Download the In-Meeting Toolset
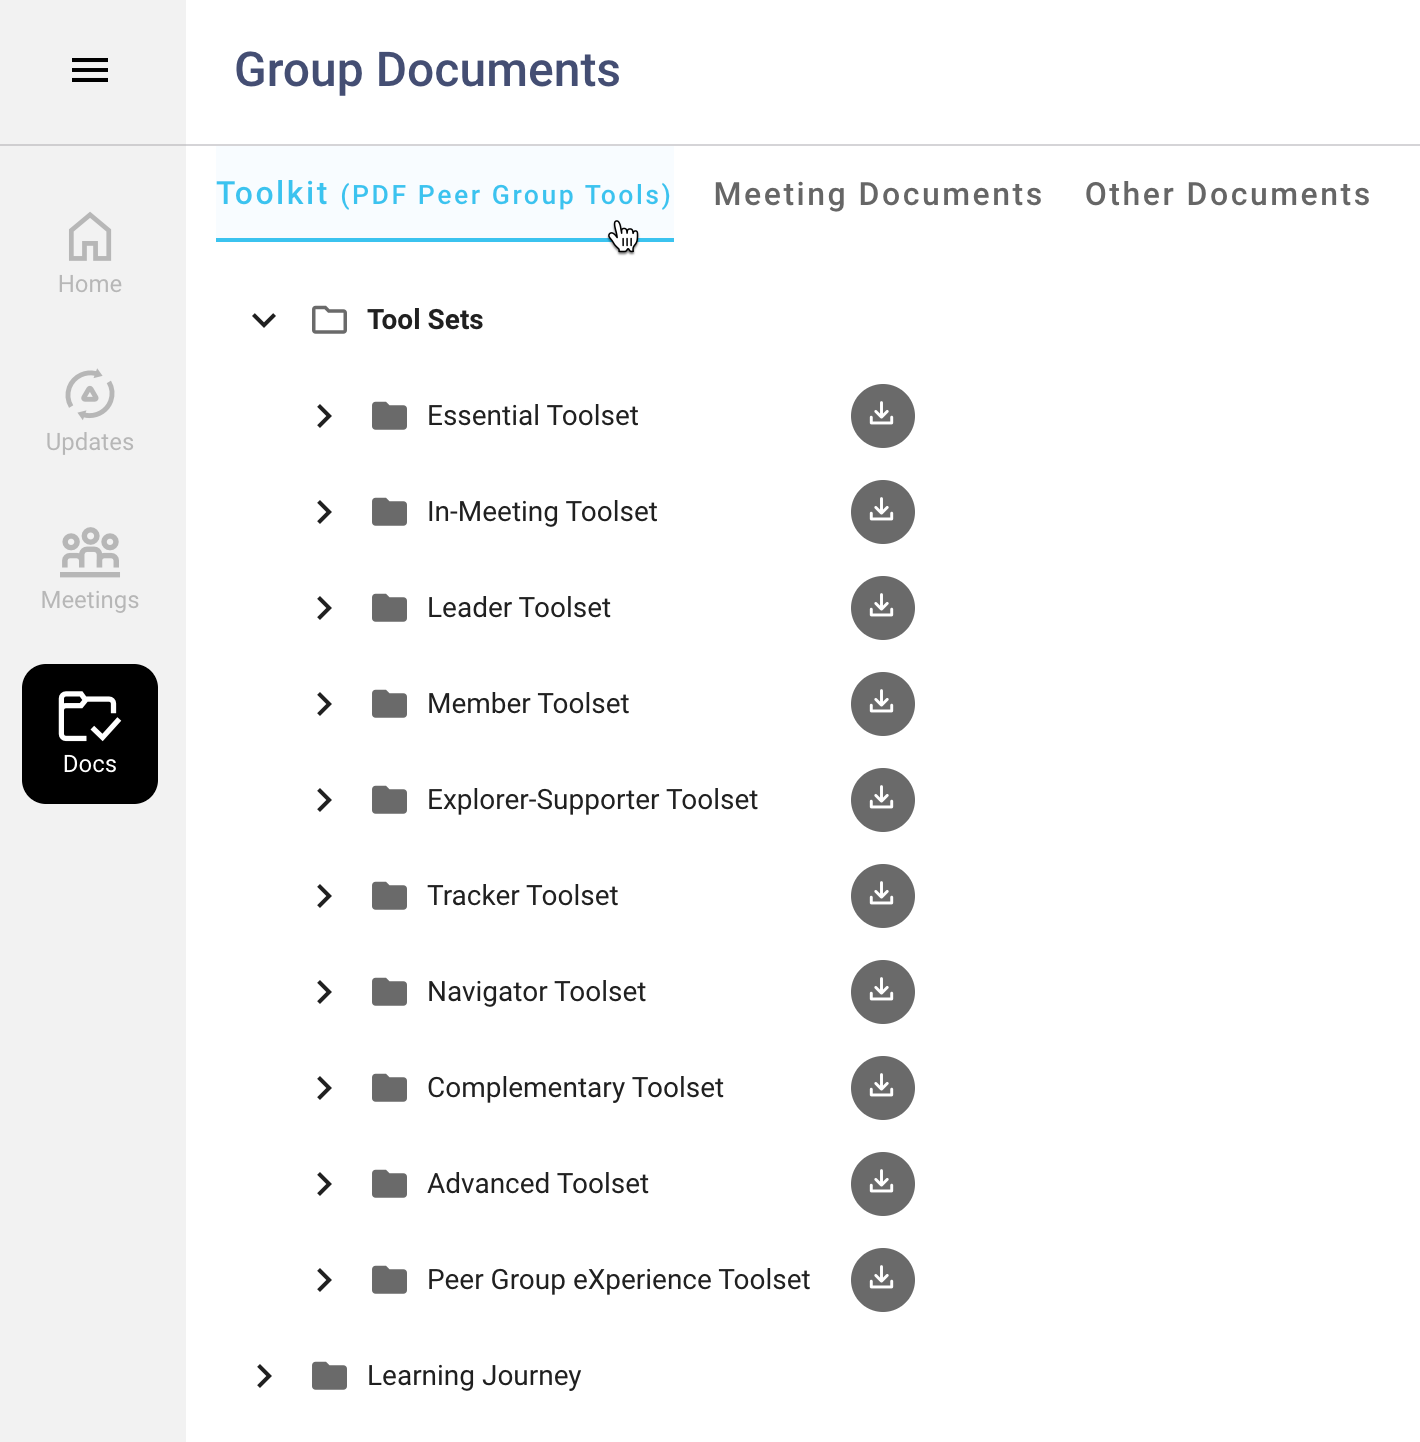1420x1442 pixels. [x=882, y=512]
